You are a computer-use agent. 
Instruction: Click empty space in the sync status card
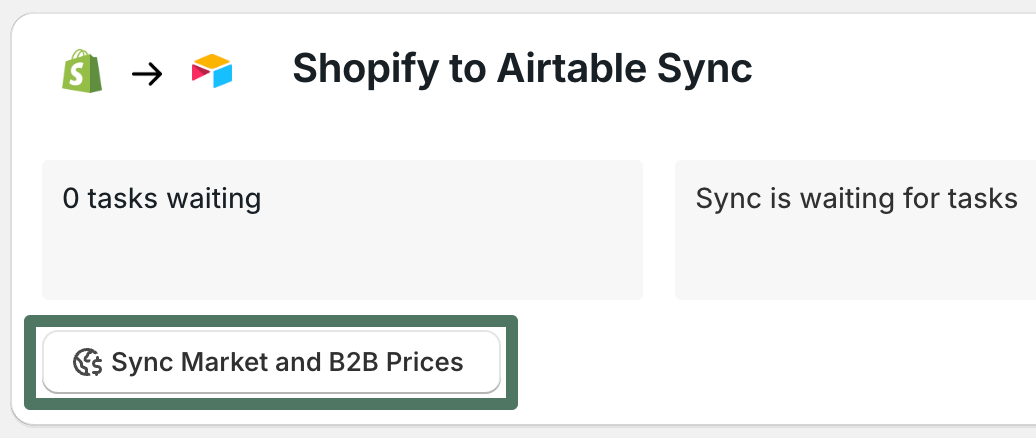coord(855,260)
